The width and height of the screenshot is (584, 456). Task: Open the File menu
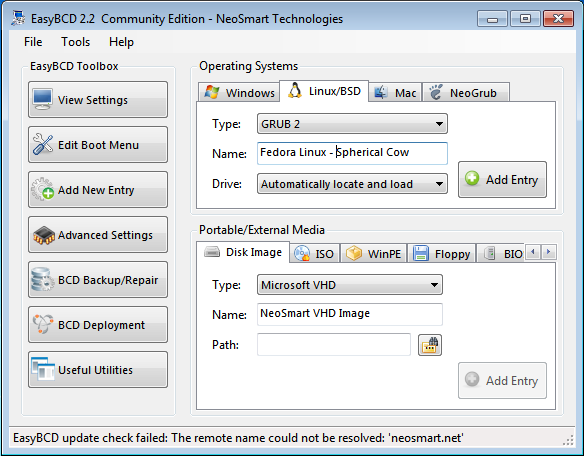coord(33,42)
